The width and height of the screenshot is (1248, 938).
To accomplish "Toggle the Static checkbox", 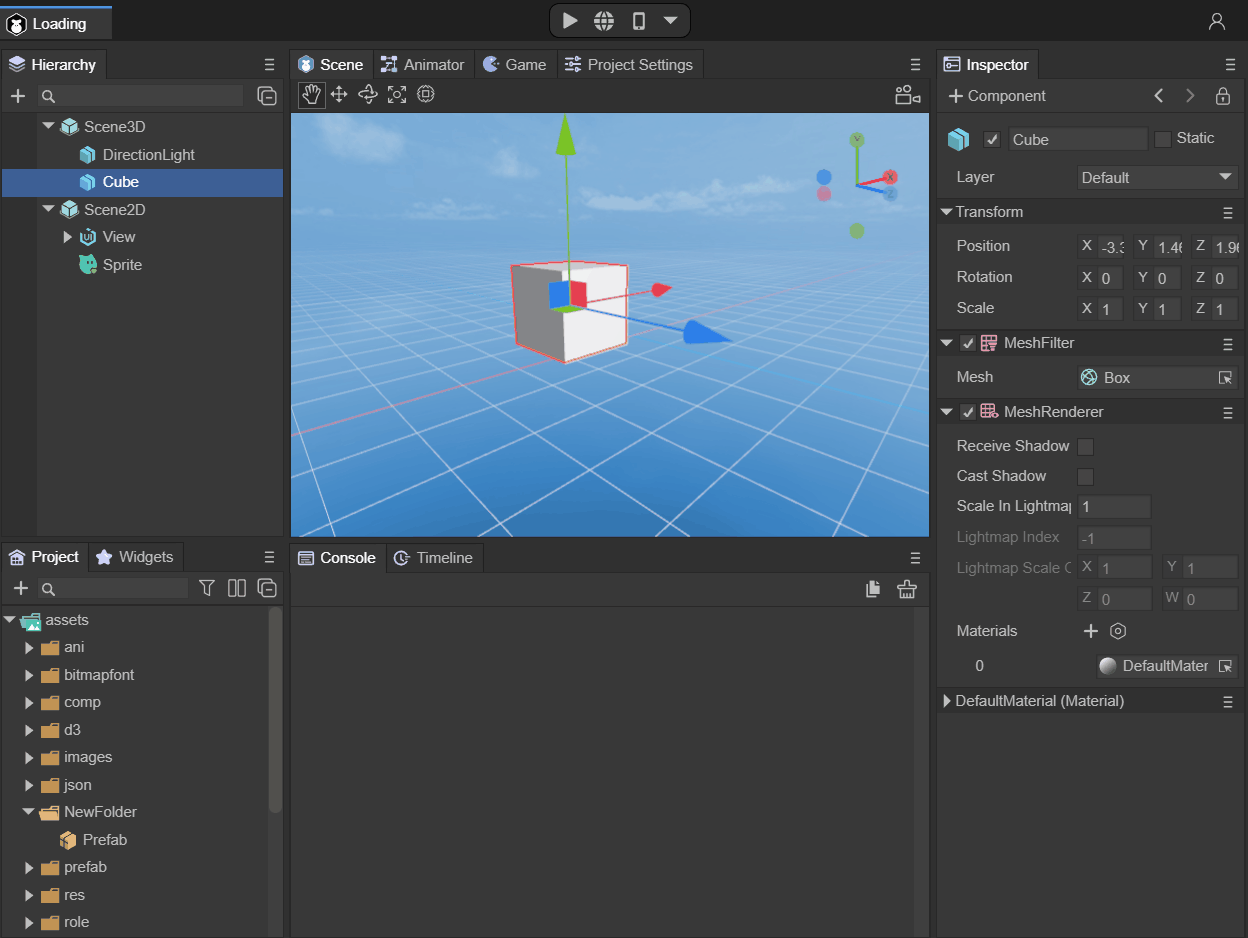I will 1162,139.
